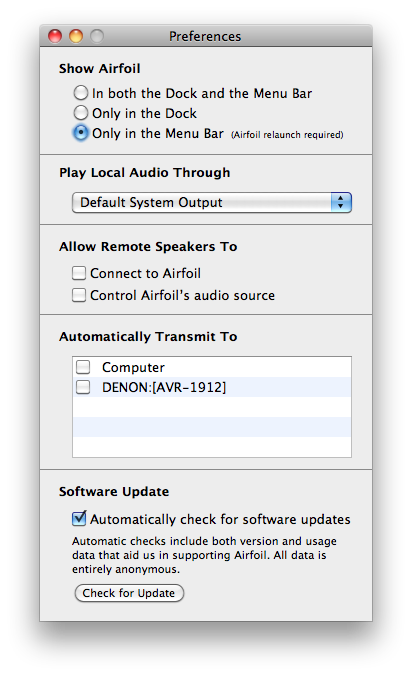The image size is (412, 676).
Task: Click the Preferences title bar
Action: point(206,36)
